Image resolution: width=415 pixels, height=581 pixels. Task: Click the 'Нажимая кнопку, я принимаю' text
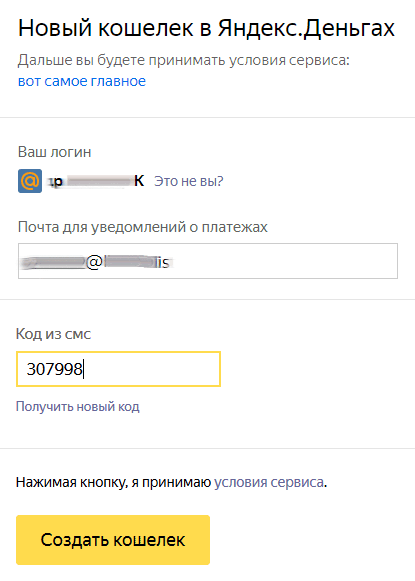coord(113,482)
